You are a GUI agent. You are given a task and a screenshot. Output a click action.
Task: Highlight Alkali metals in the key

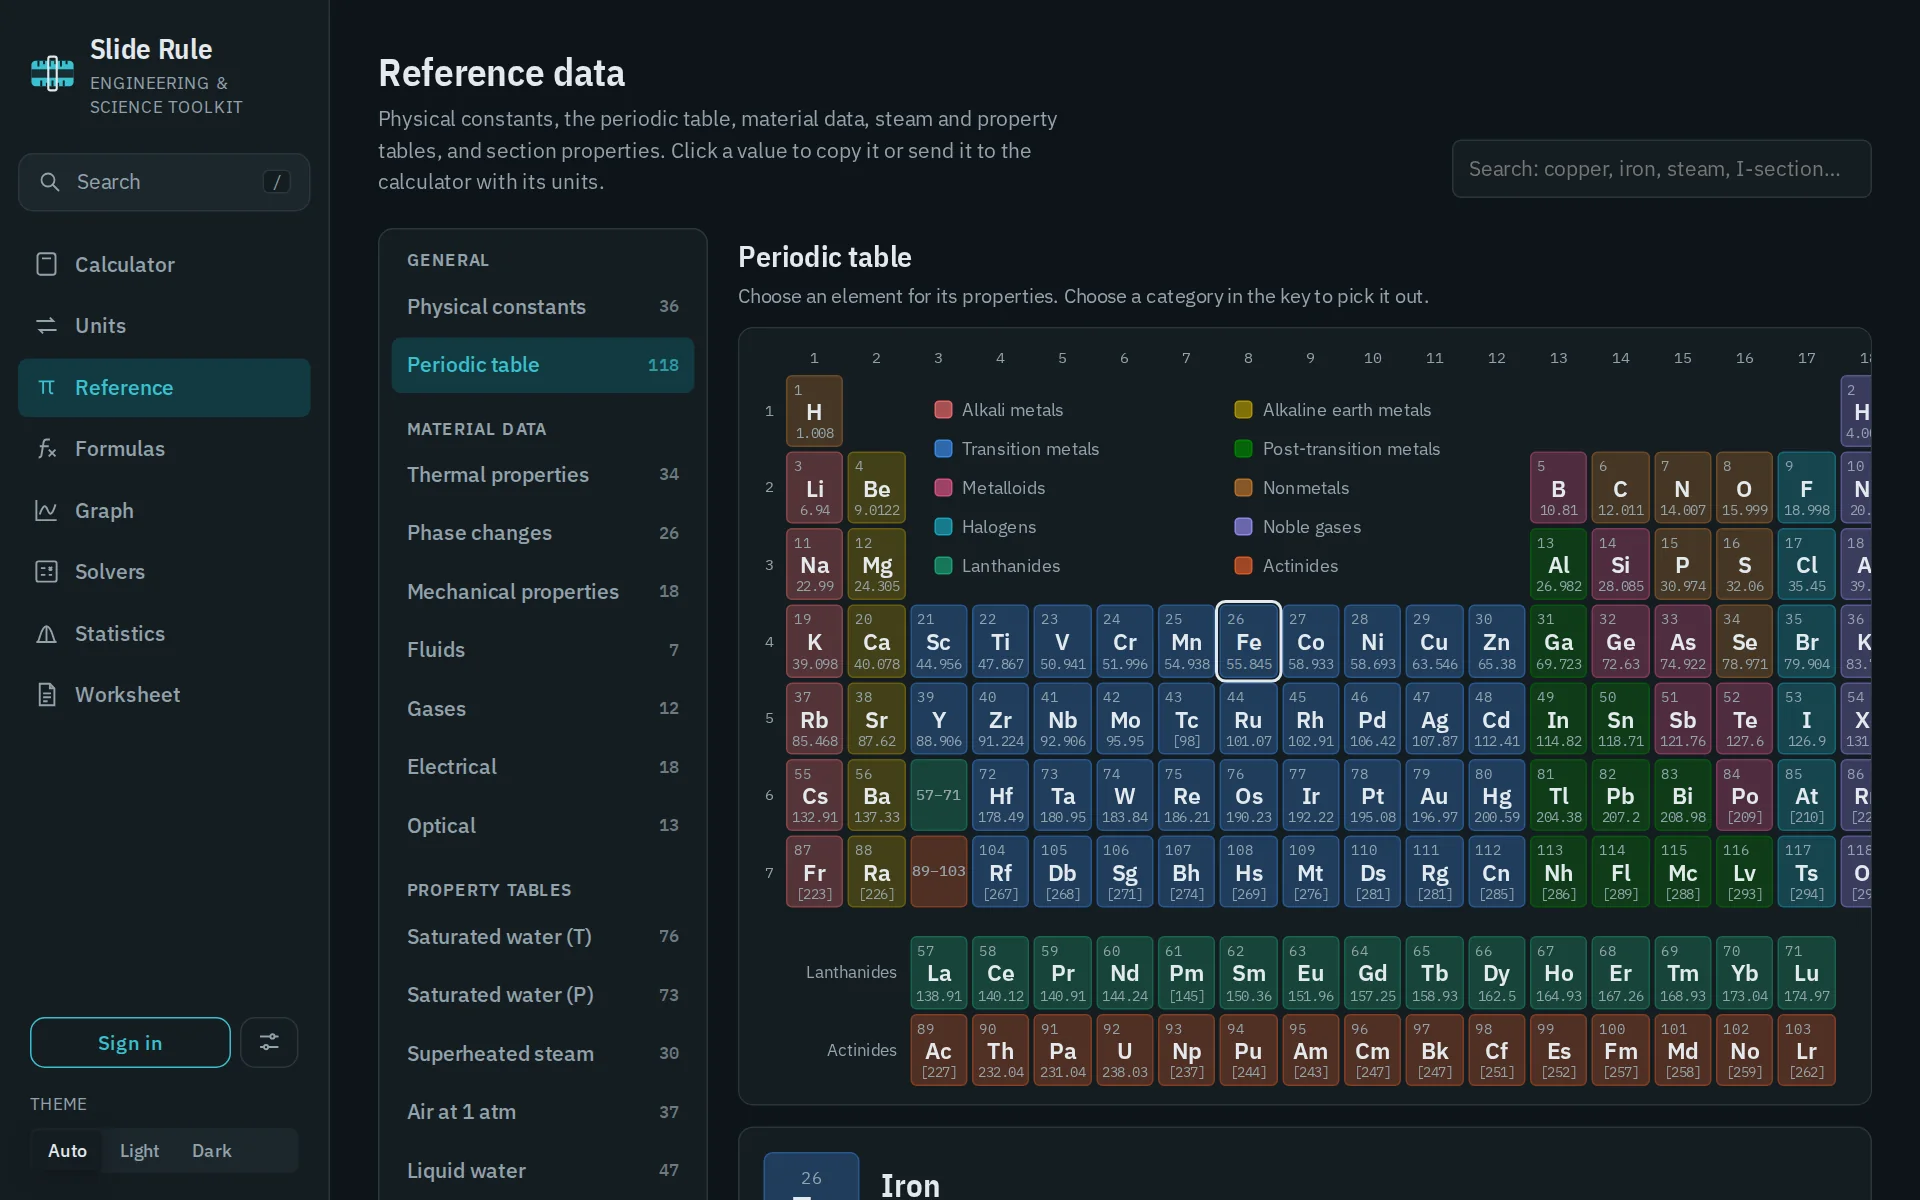[998, 410]
